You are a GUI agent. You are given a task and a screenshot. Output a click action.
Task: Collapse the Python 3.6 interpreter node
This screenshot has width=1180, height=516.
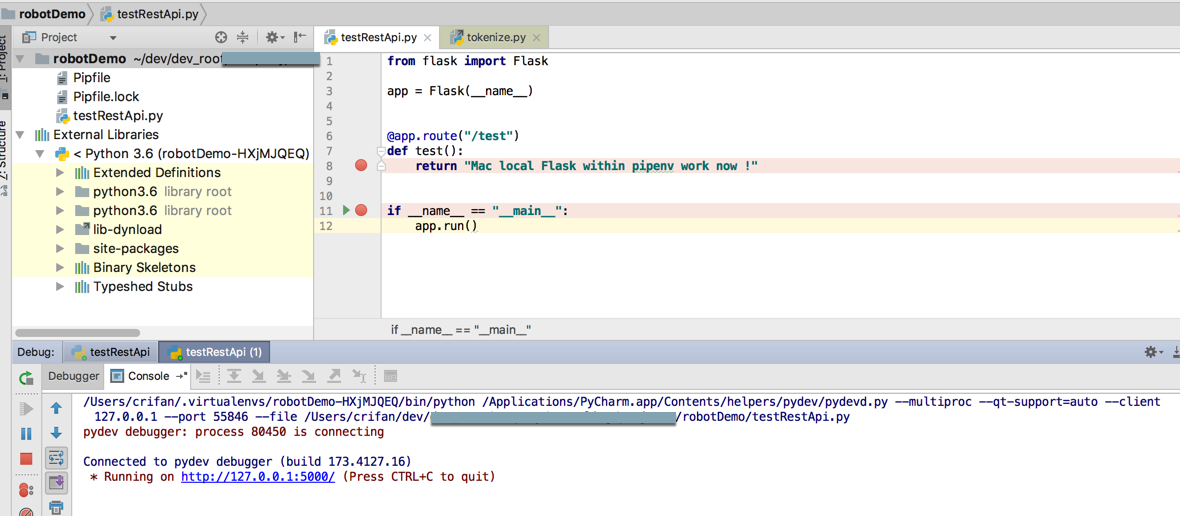[x=41, y=153]
